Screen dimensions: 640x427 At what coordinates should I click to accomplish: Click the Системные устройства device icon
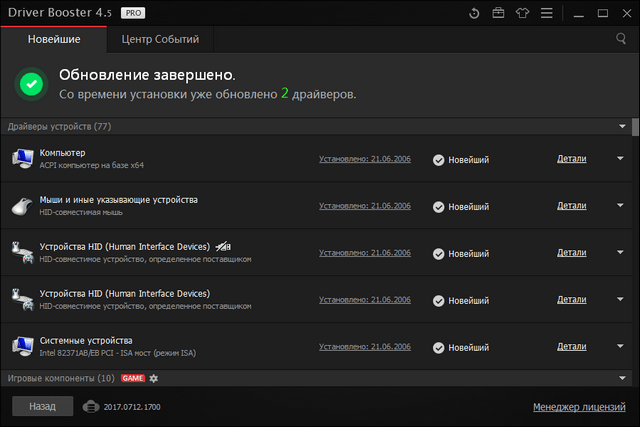click(x=22, y=346)
